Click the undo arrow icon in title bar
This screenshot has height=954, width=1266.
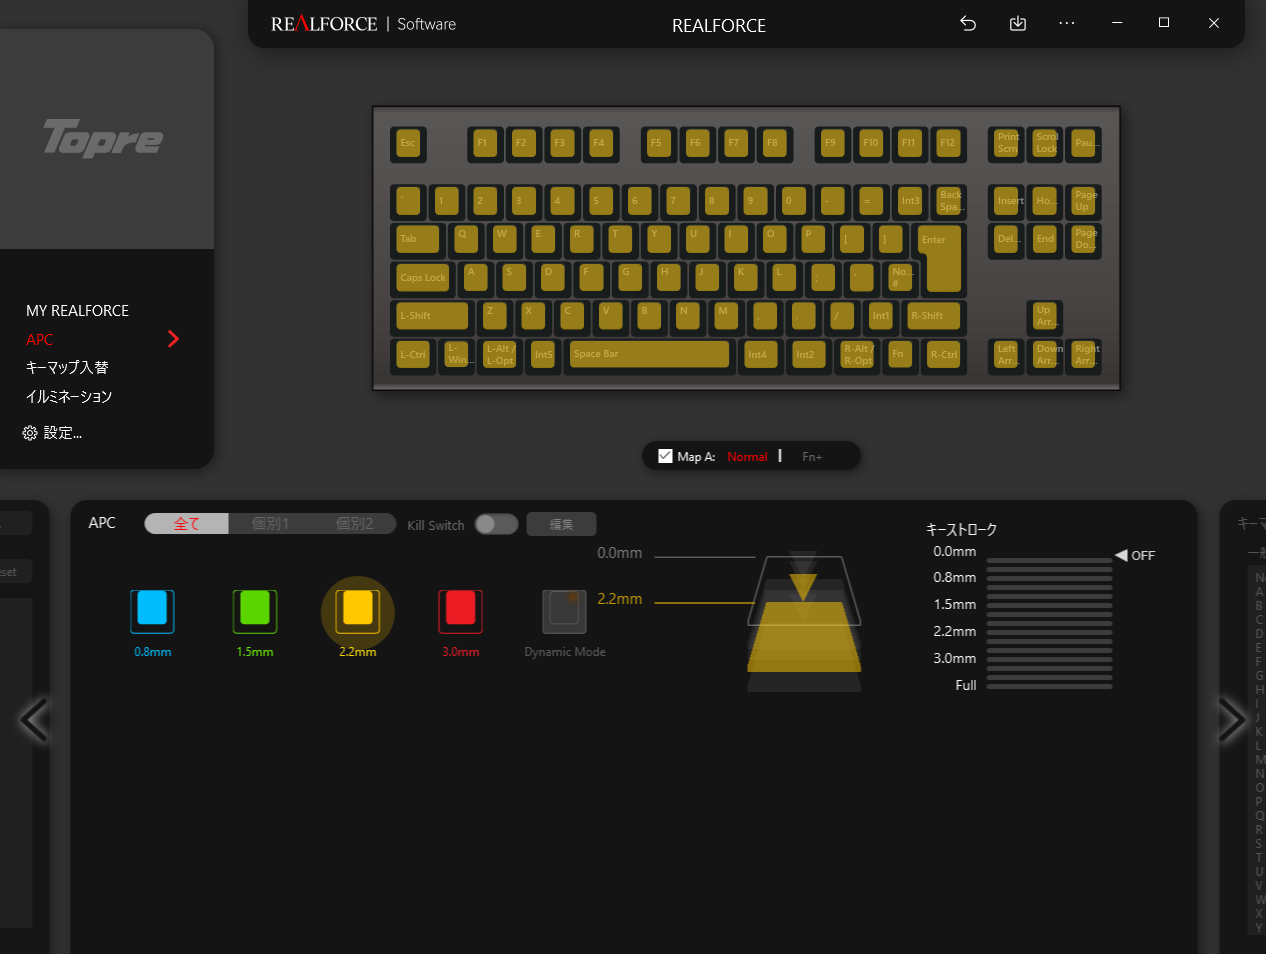(967, 23)
